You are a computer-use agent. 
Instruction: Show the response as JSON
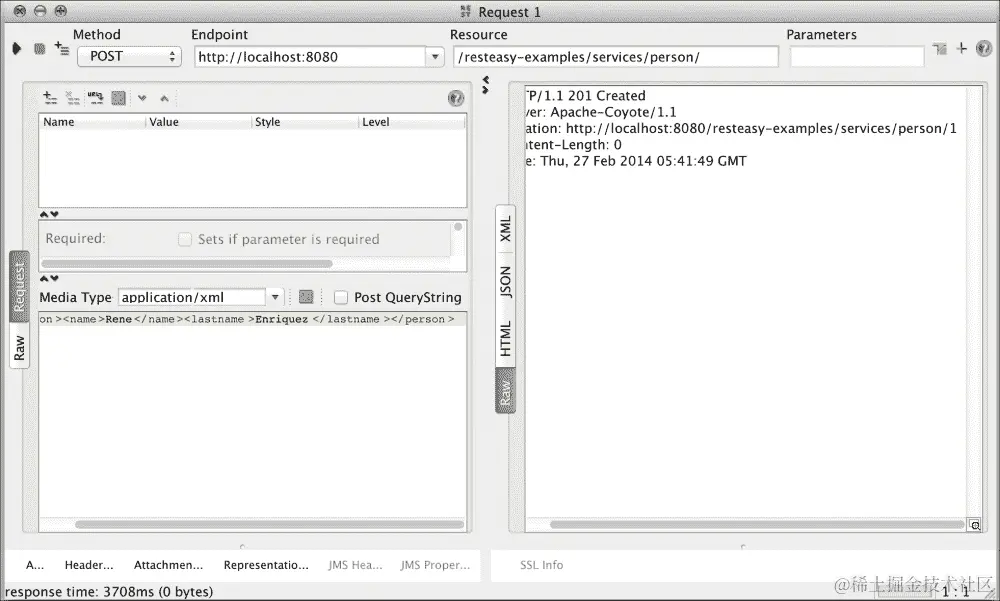[x=505, y=282]
